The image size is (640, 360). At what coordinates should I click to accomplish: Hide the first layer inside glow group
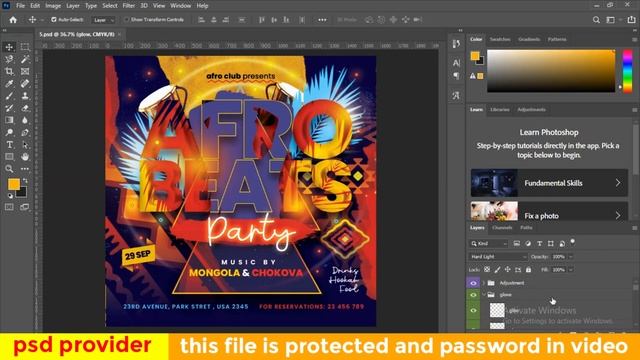[473, 310]
